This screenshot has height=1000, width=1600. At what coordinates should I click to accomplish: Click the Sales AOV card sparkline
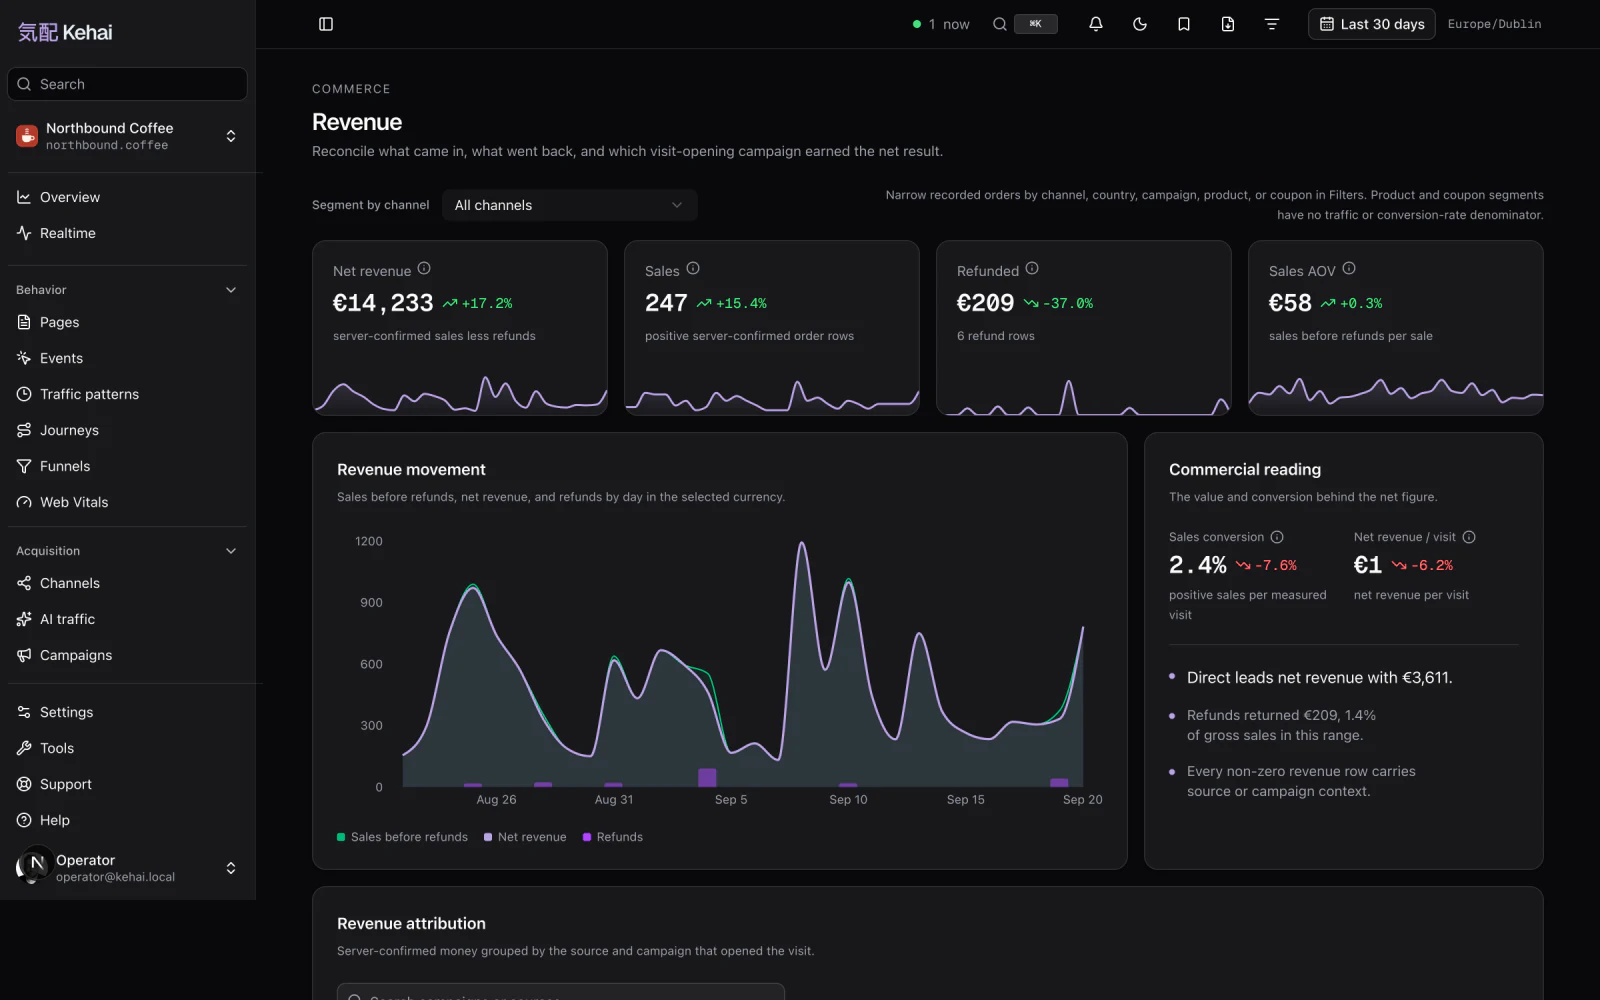[1396, 394]
